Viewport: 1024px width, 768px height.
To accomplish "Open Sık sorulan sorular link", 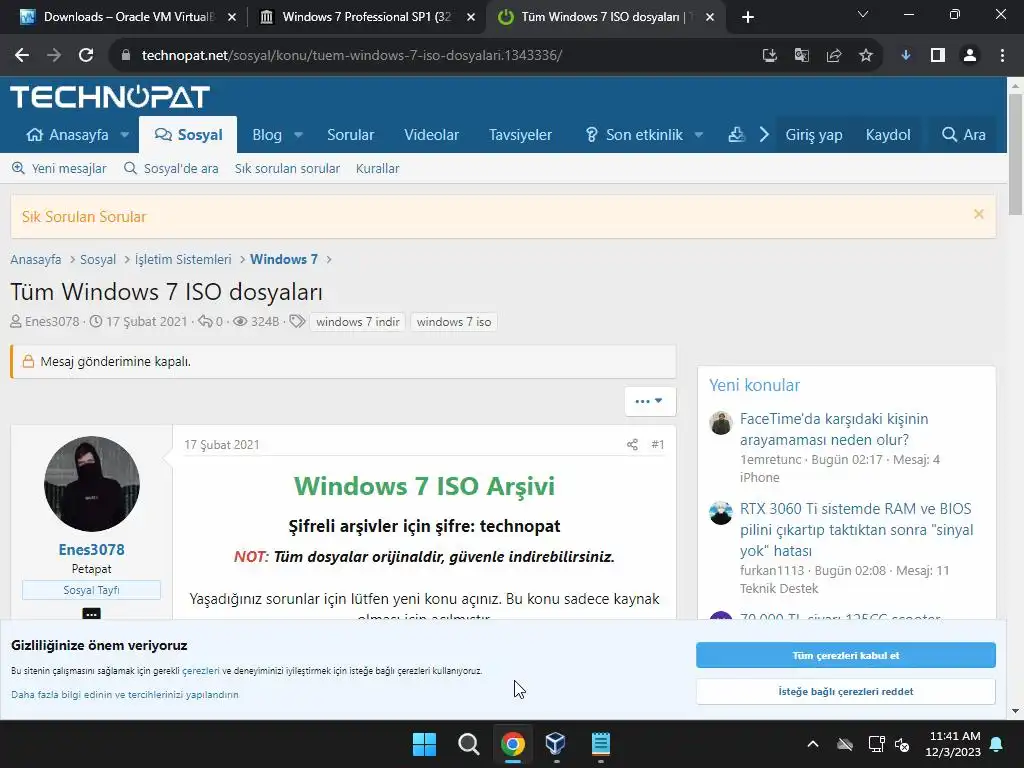I will (287, 168).
